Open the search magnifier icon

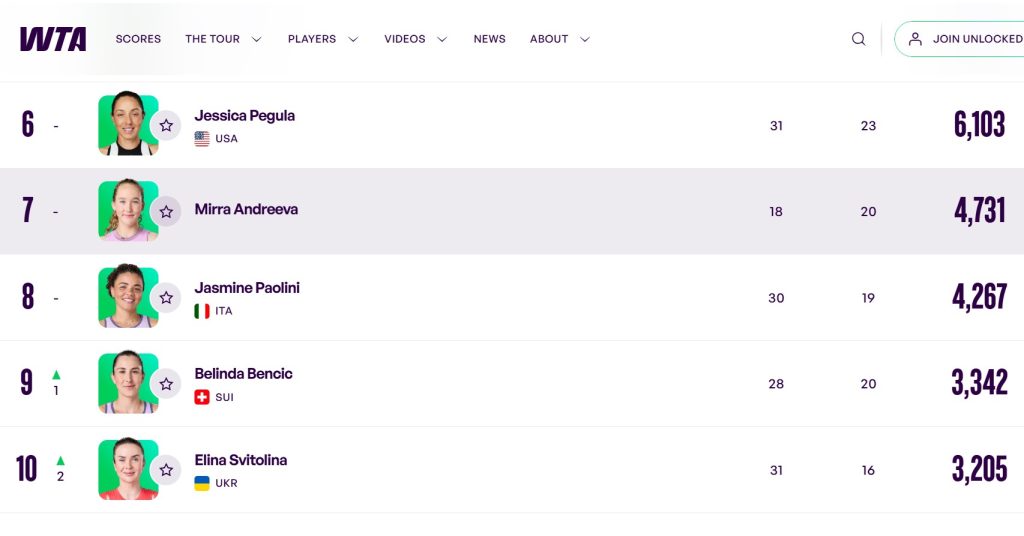click(858, 39)
